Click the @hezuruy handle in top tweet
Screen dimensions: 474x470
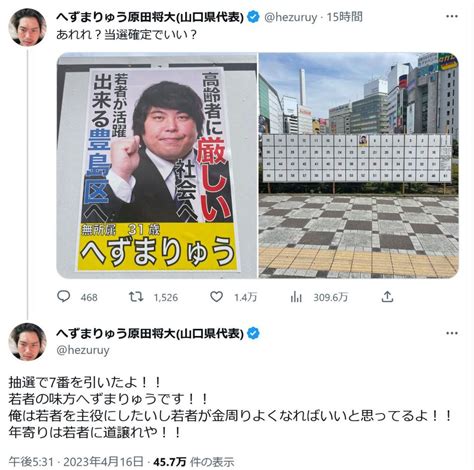click(291, 17)
